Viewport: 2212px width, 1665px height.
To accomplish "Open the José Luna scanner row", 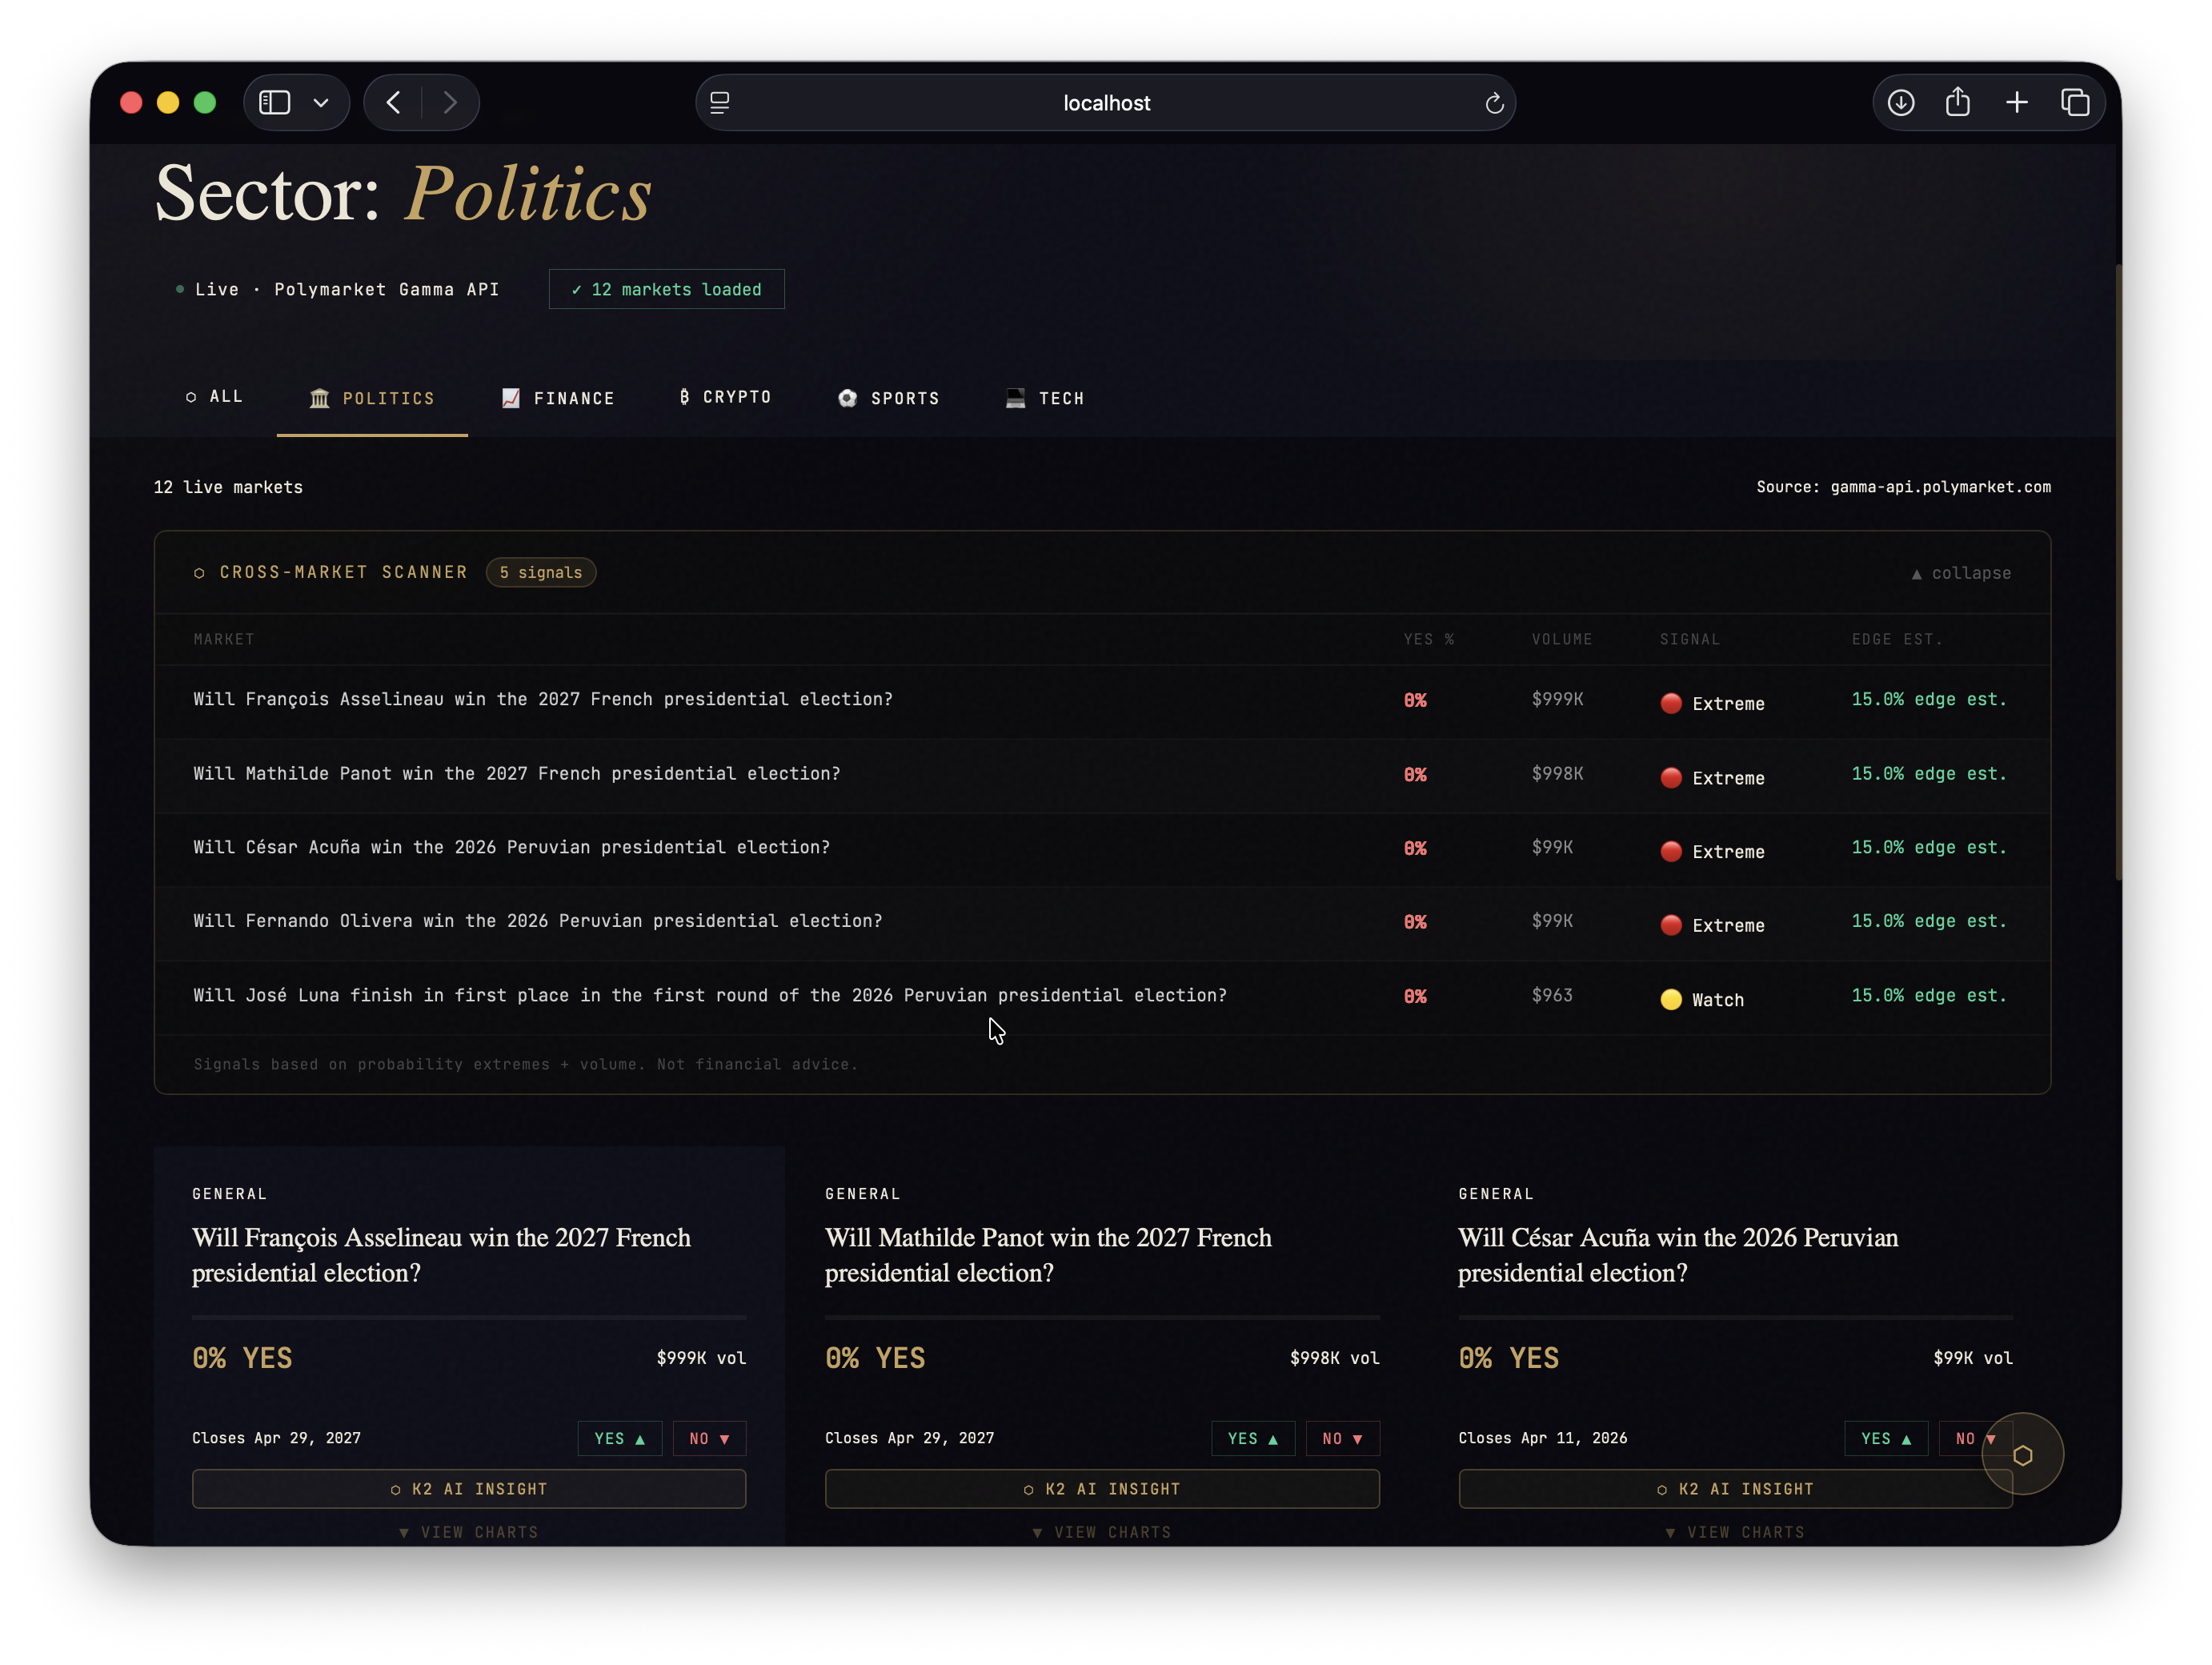I will click(709, 995).
